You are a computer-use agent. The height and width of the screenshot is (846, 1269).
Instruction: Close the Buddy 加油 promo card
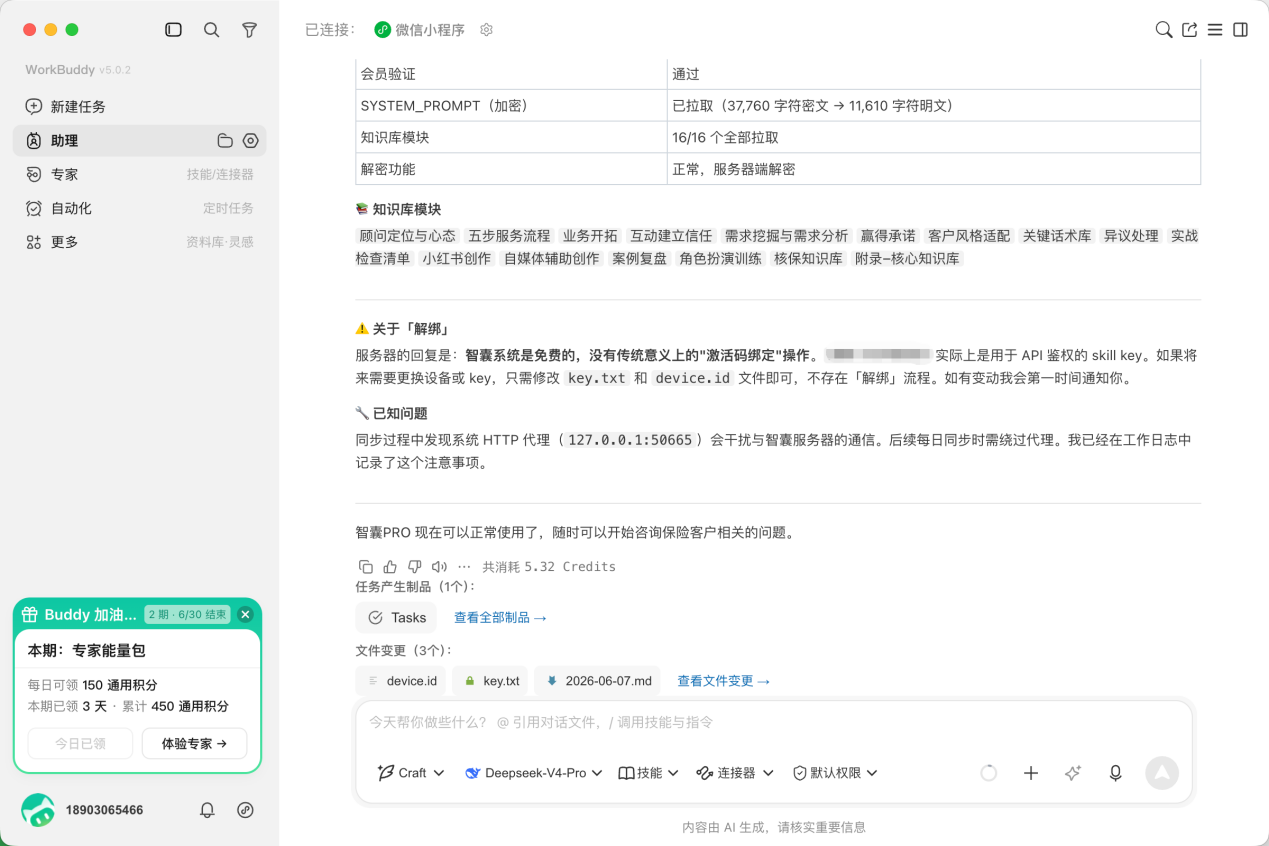(246, 614)
